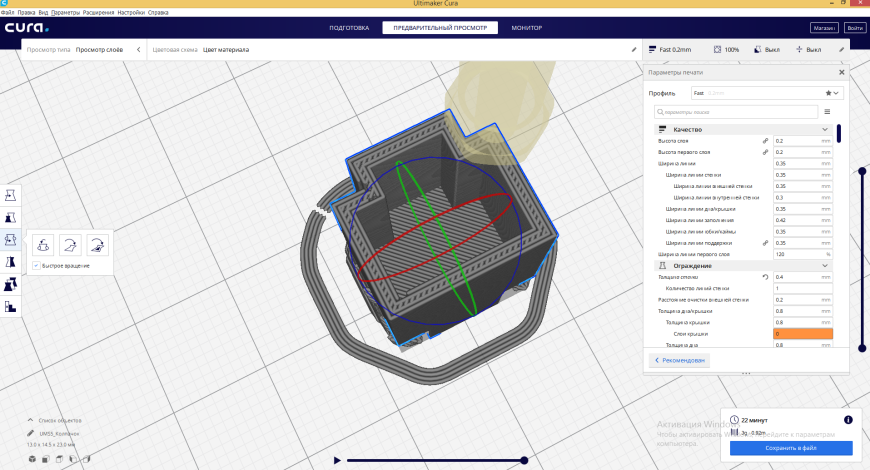Click the three-dot panel resize handle
The image size is (870, 470).
pos(746,373)
